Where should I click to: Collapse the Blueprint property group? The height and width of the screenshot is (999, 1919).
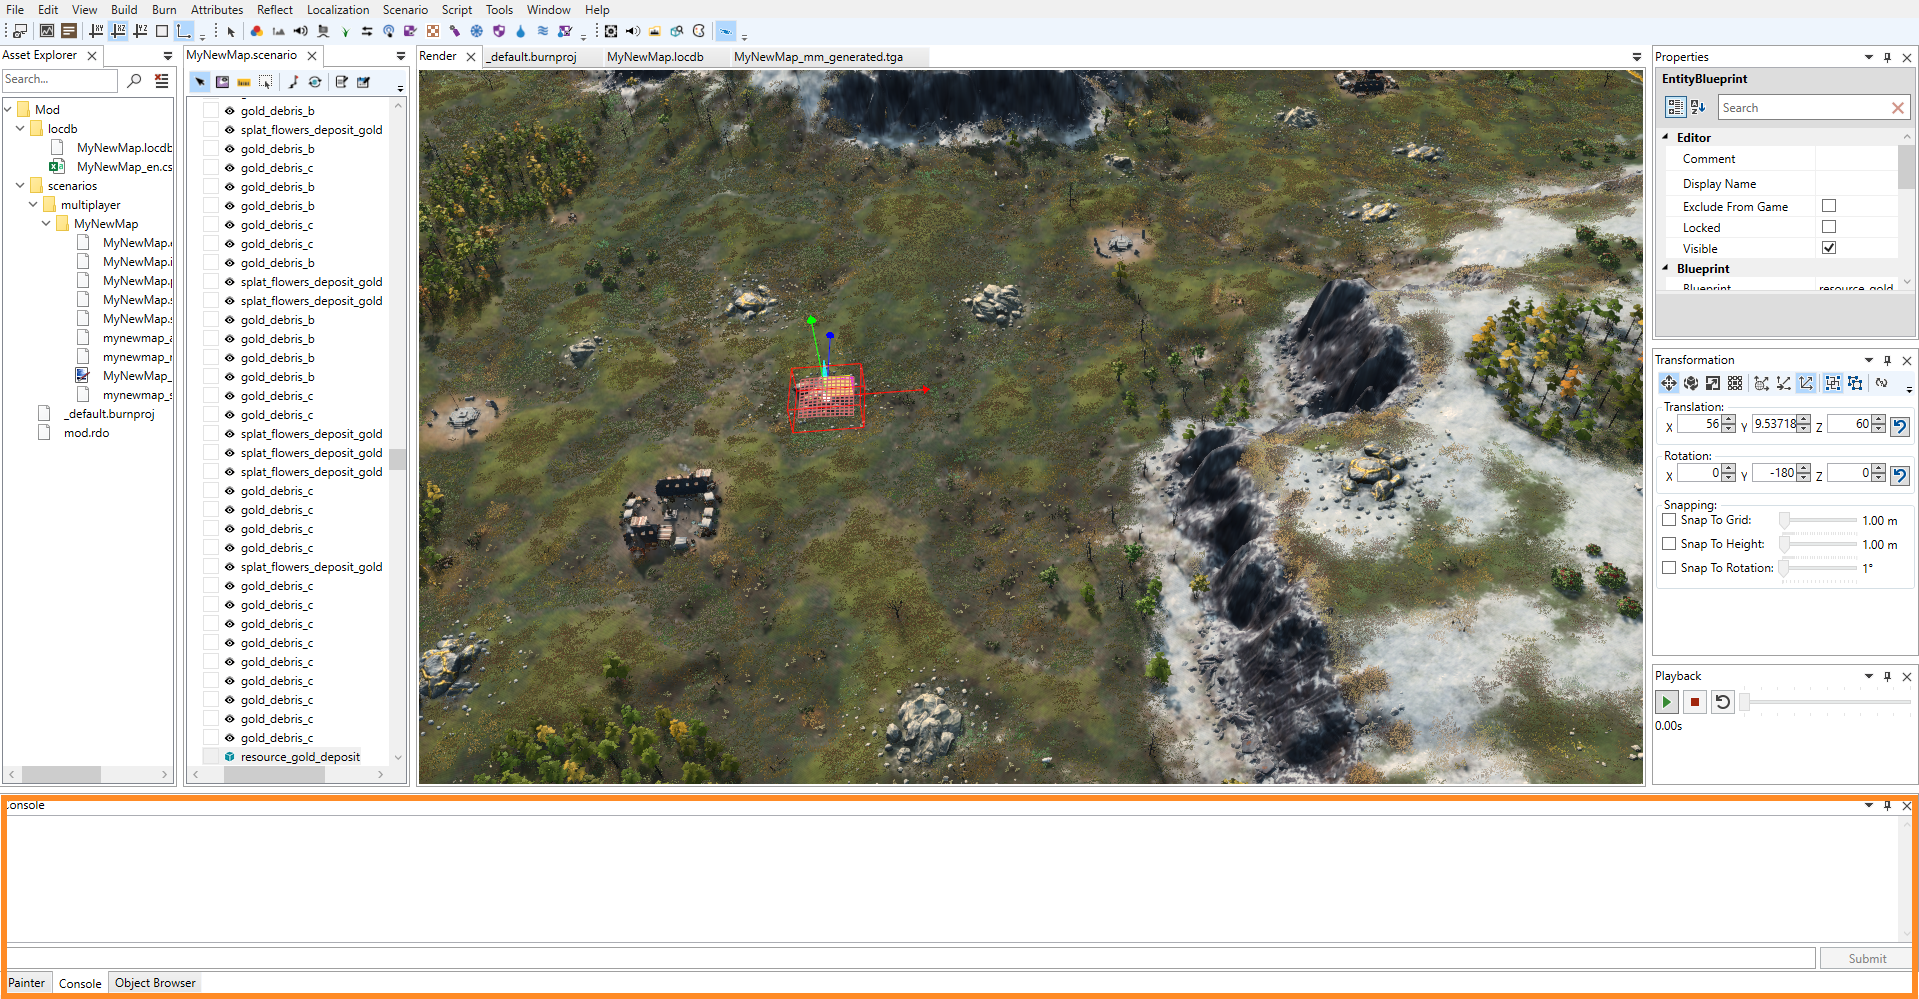[x=1666, y=268]
